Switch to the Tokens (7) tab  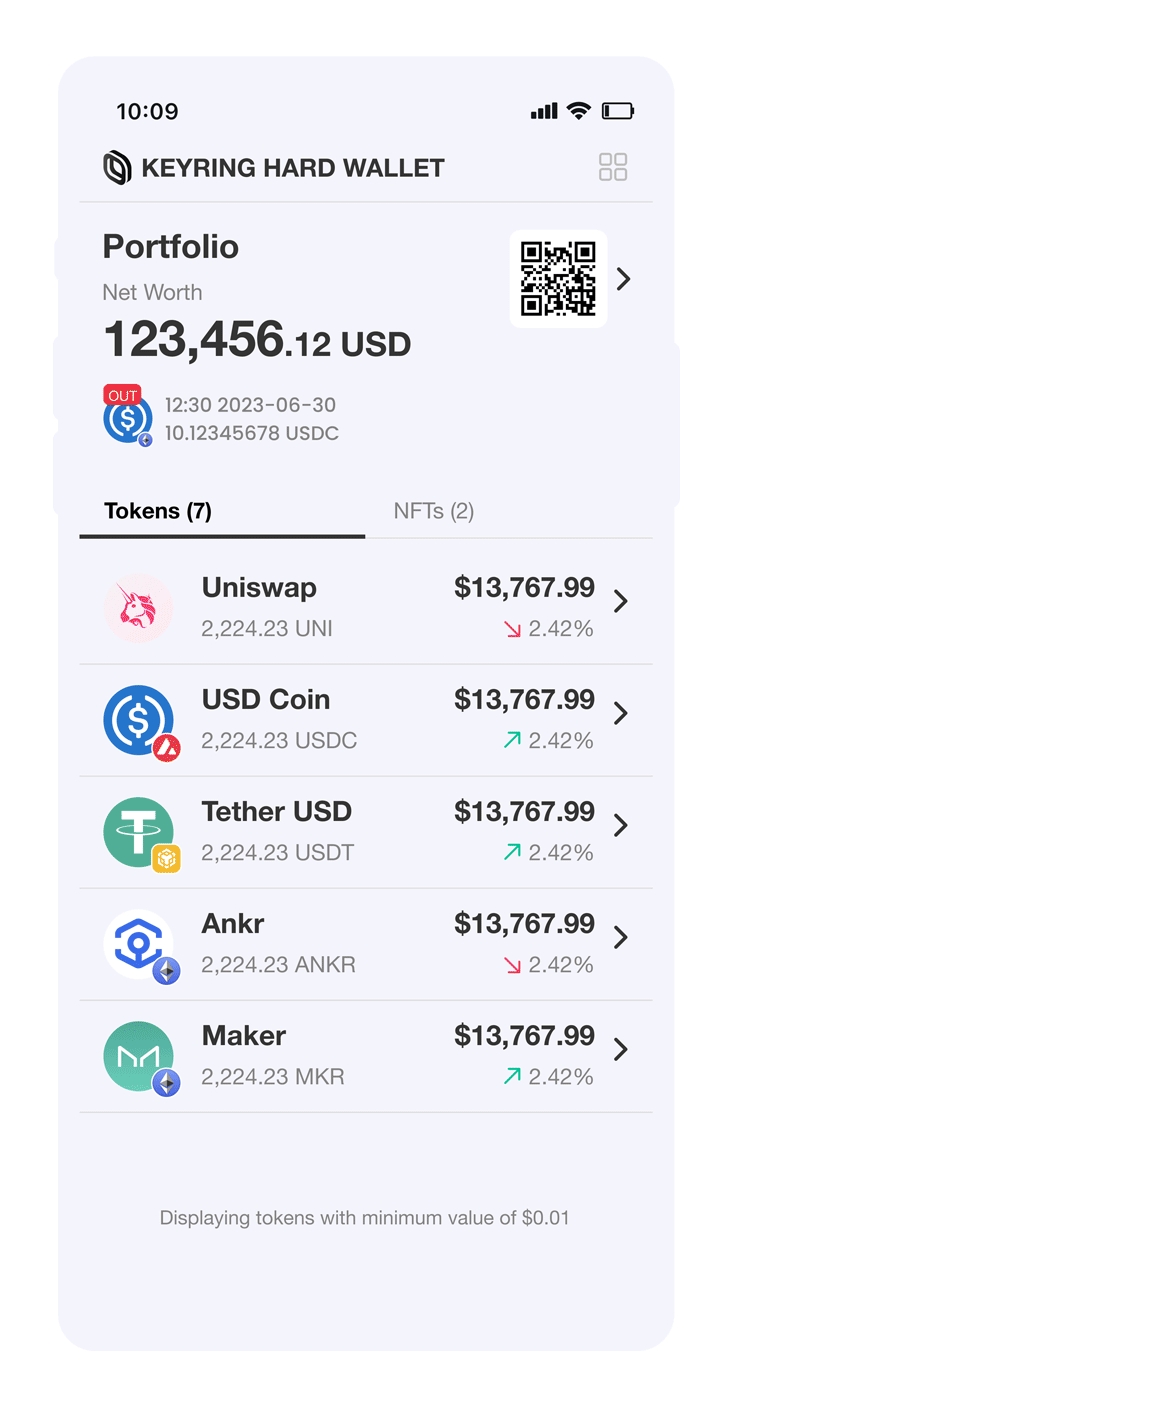(158, 511)
